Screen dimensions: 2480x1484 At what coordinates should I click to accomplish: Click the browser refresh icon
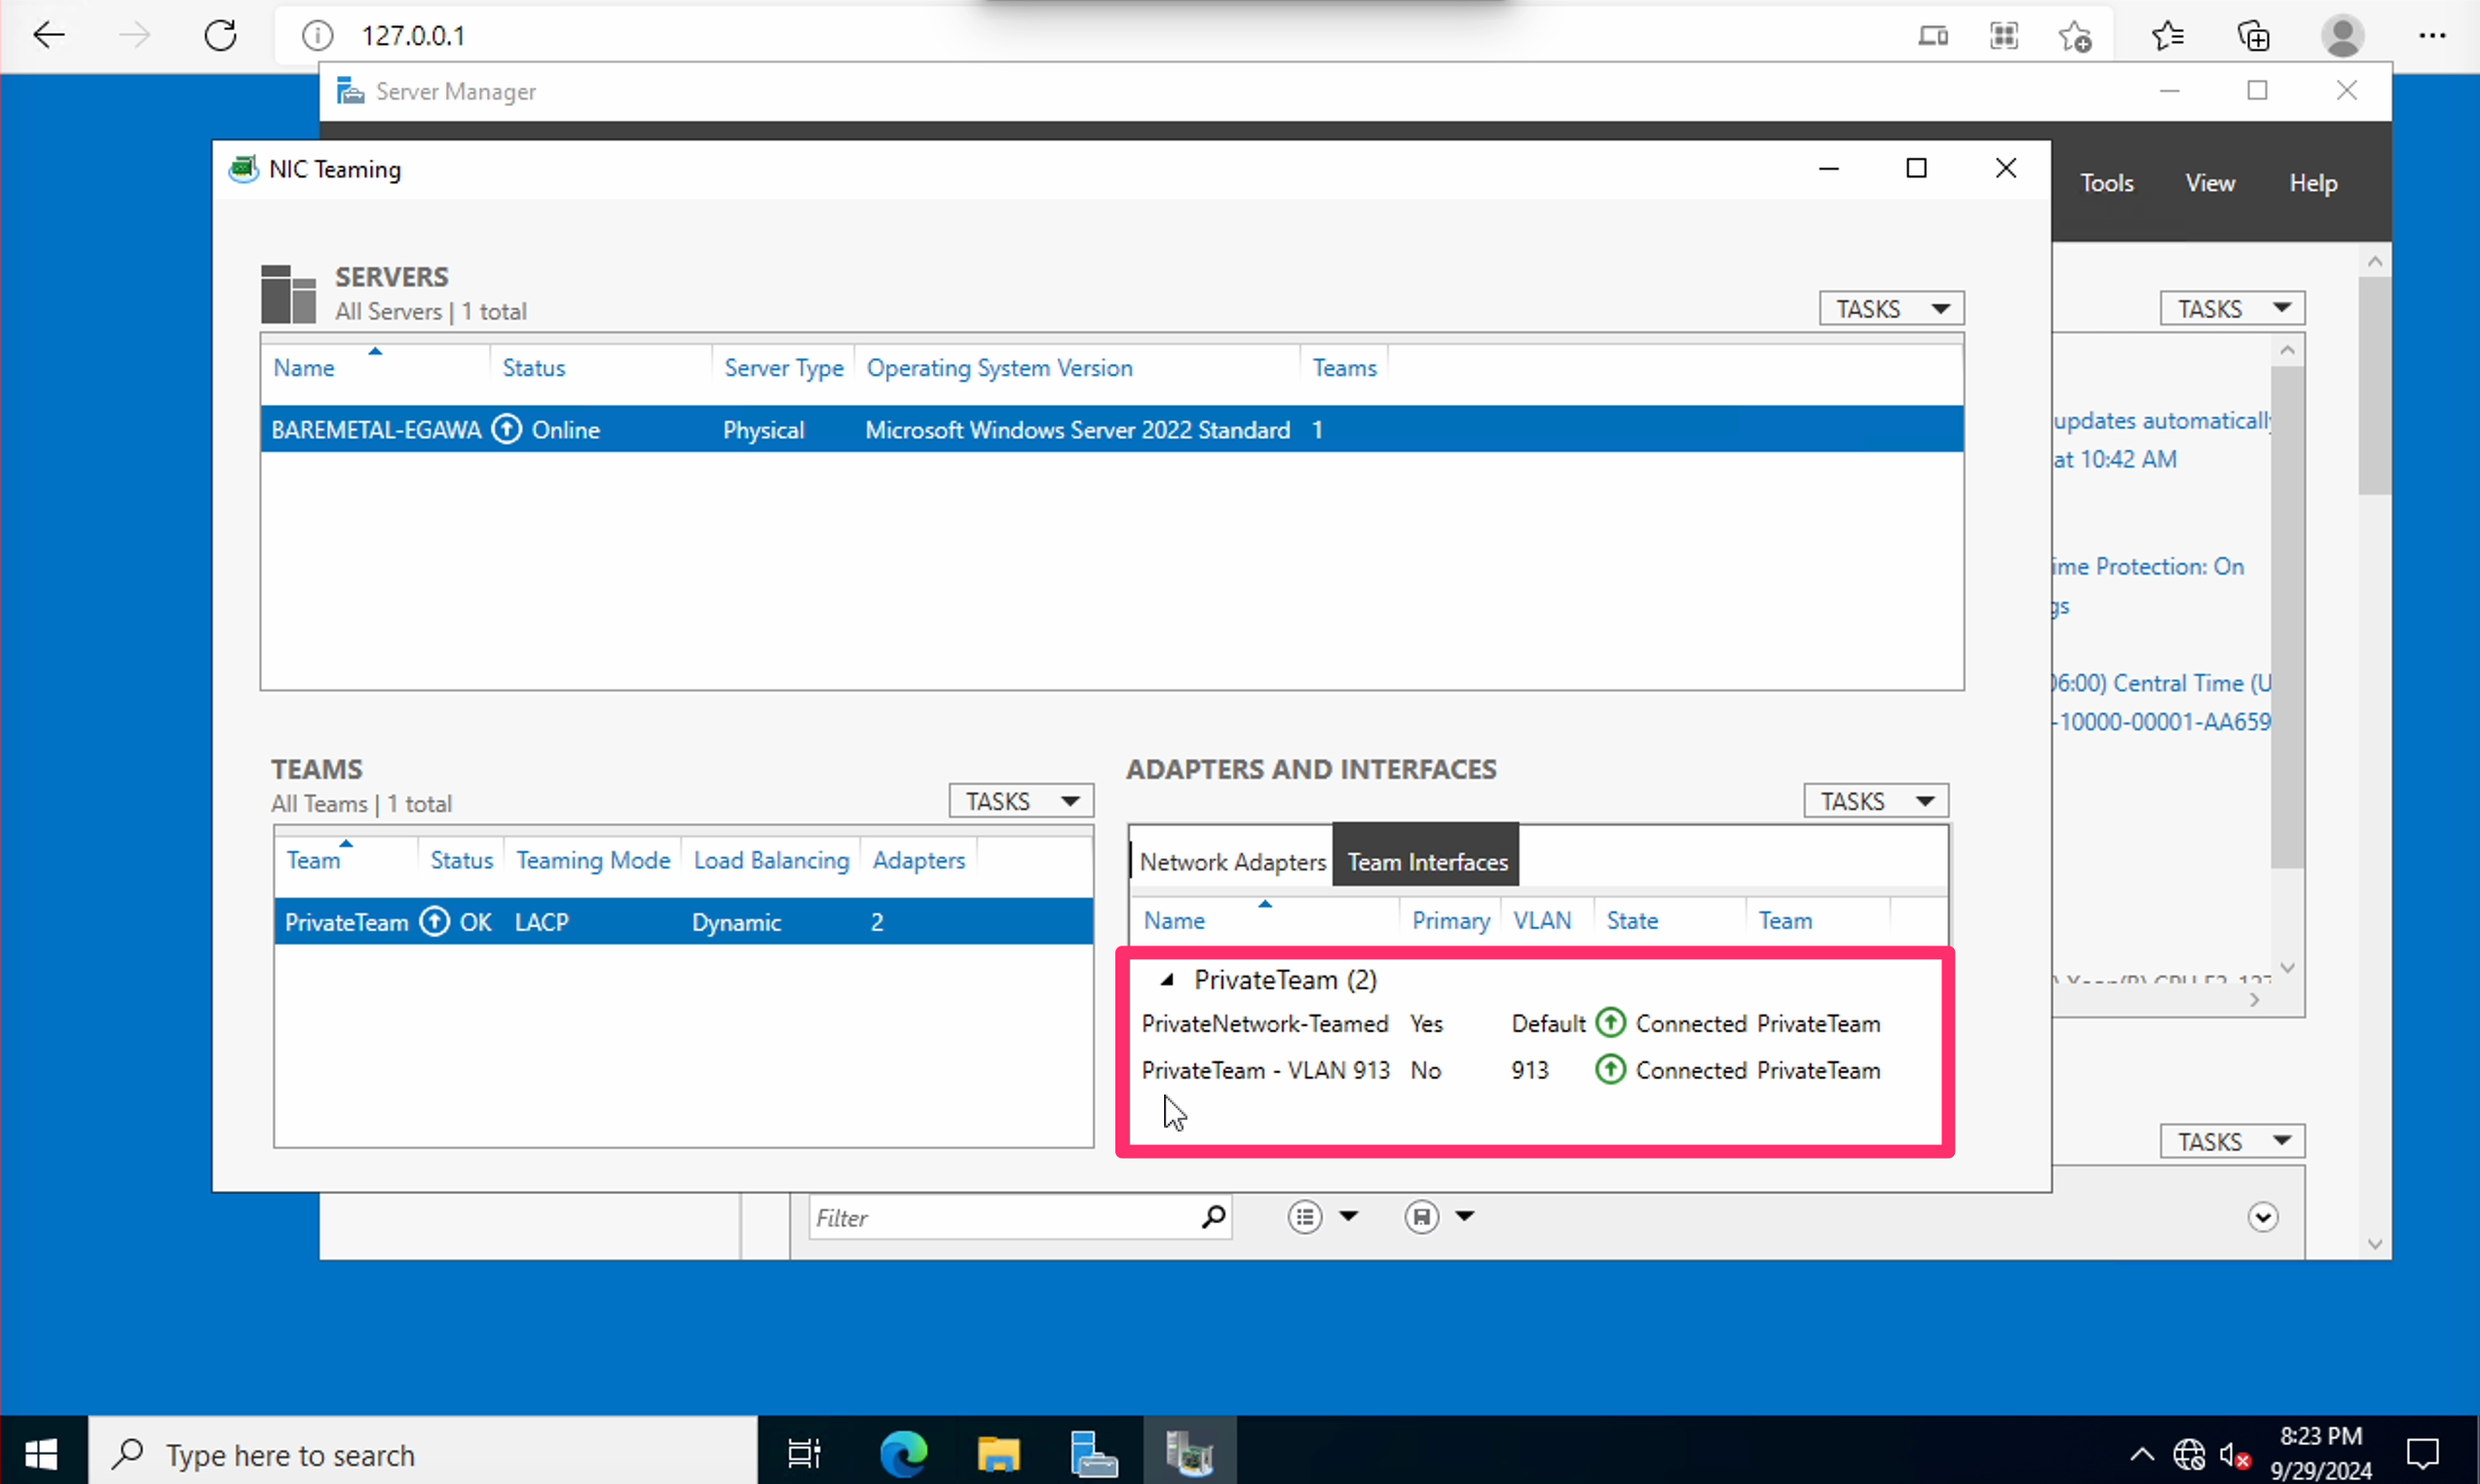click(220, 36)
